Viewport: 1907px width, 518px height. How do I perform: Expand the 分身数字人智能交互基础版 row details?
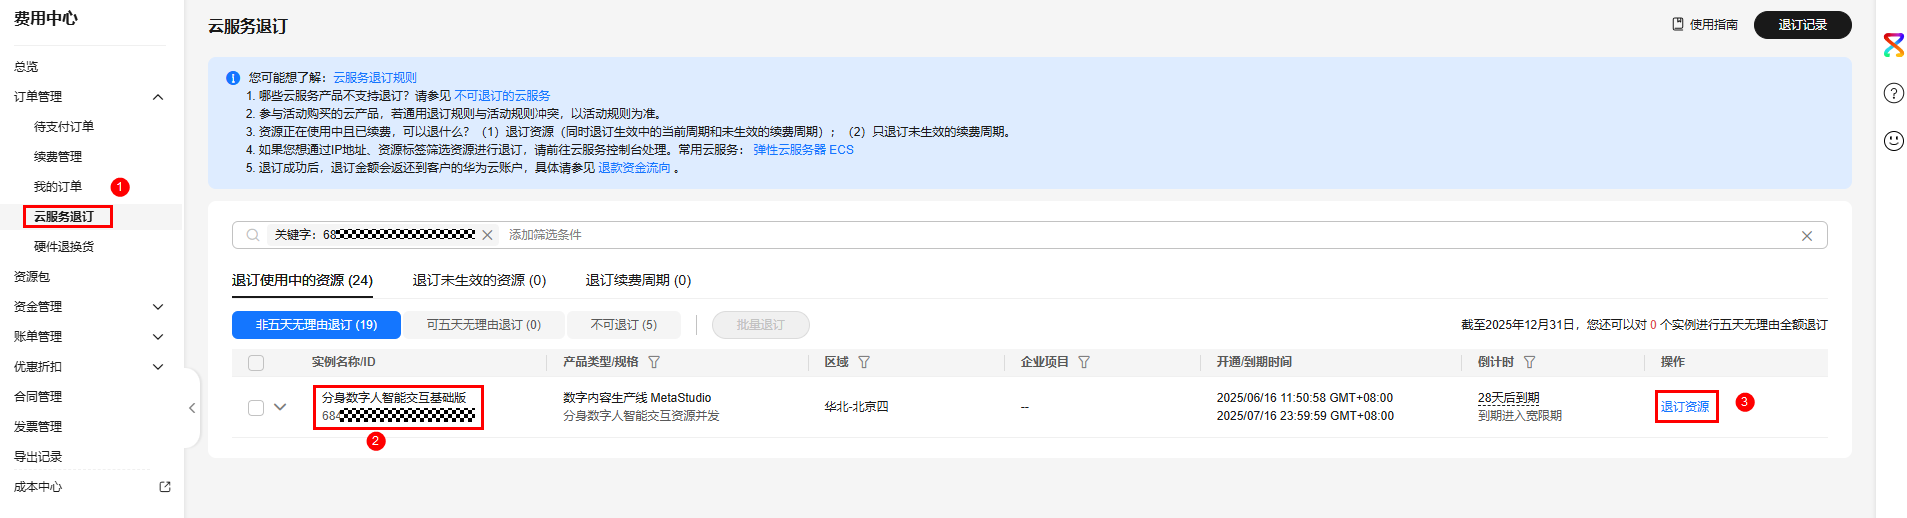[x=280, y=407]
